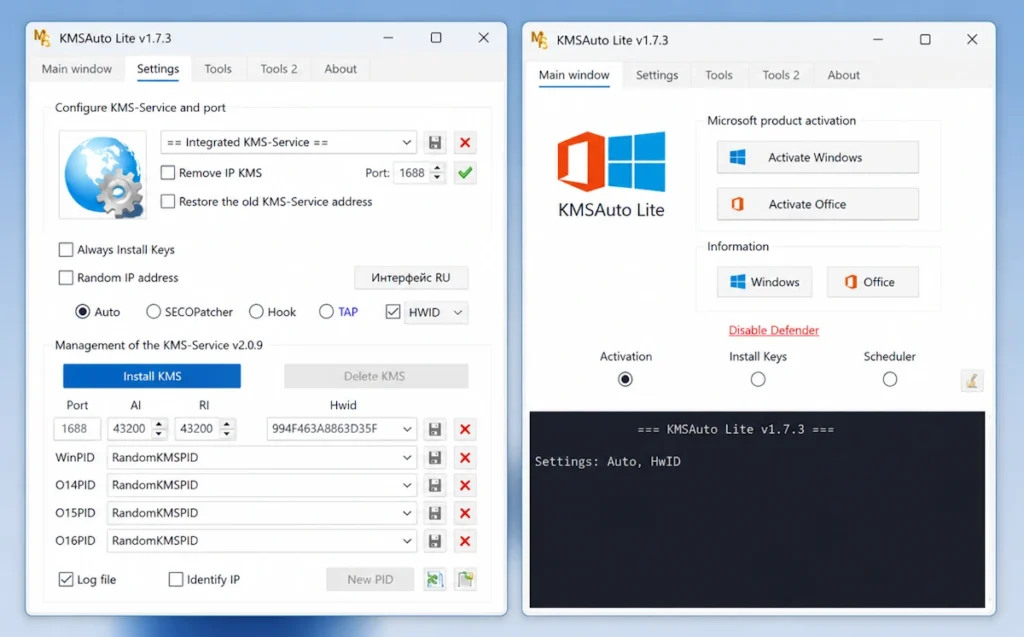Click red X beside Integrated KMS-Service dropdown
This screenshot has width=1024, height=637.
[465, 142]
